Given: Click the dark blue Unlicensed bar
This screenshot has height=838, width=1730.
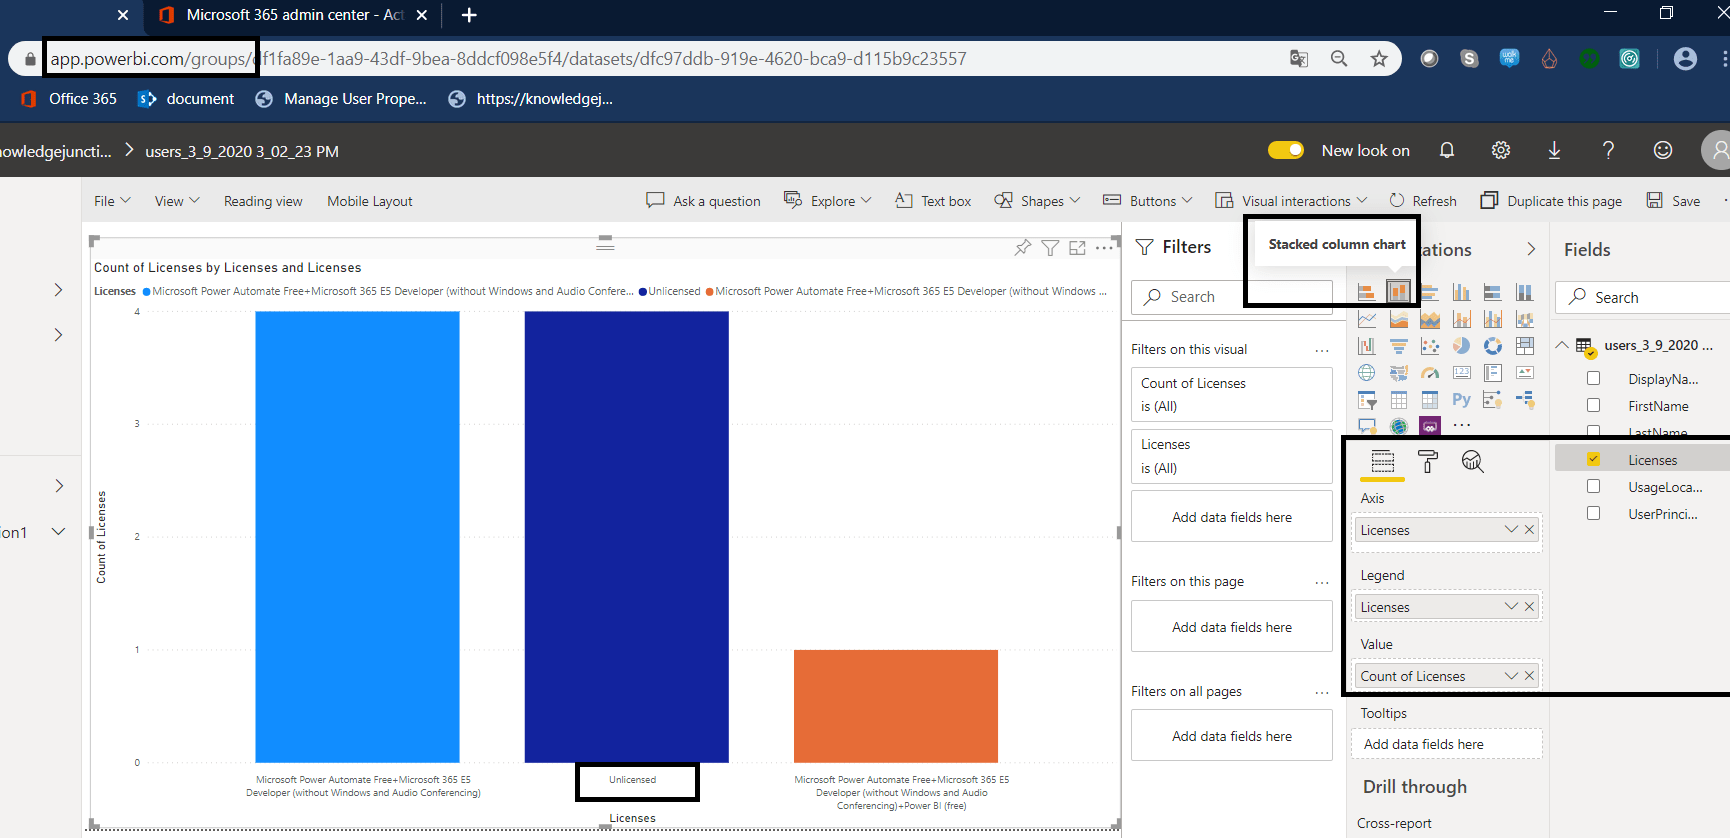Looking at the screenshot, I should (x=627, y=537).
